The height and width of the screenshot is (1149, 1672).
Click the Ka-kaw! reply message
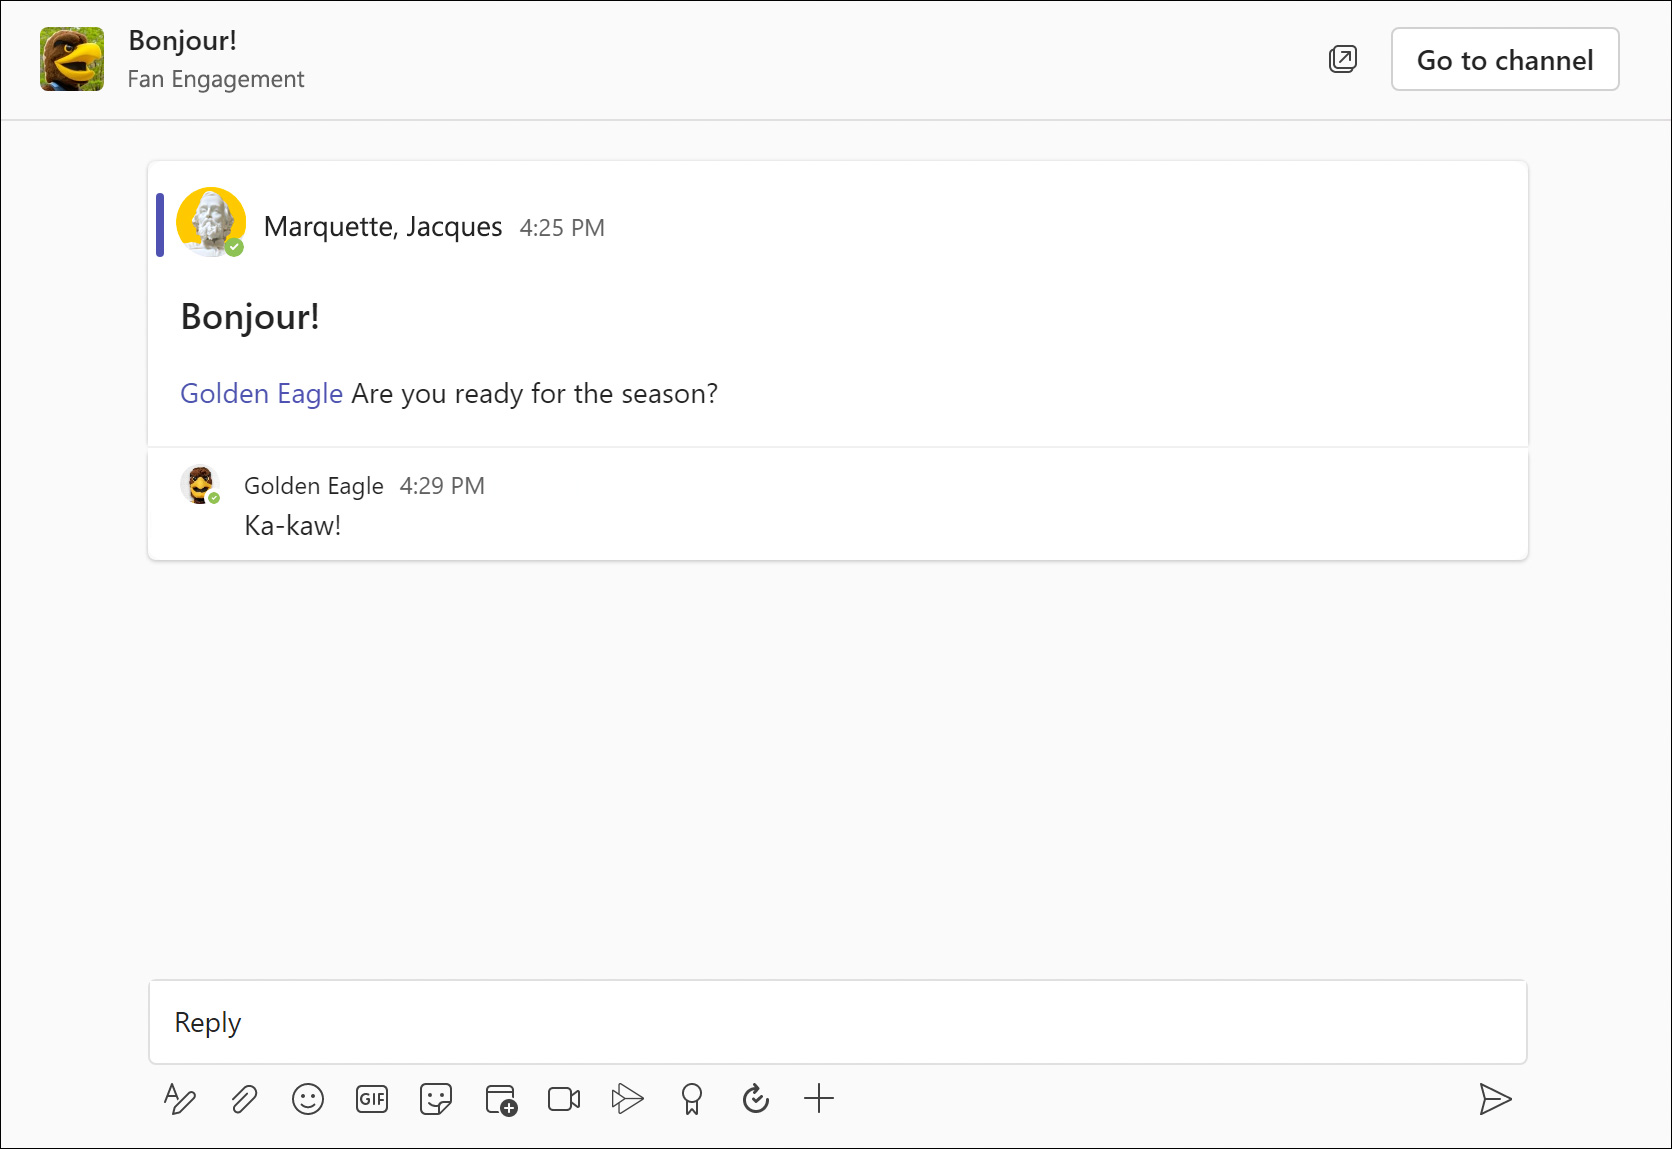point(293,526)
